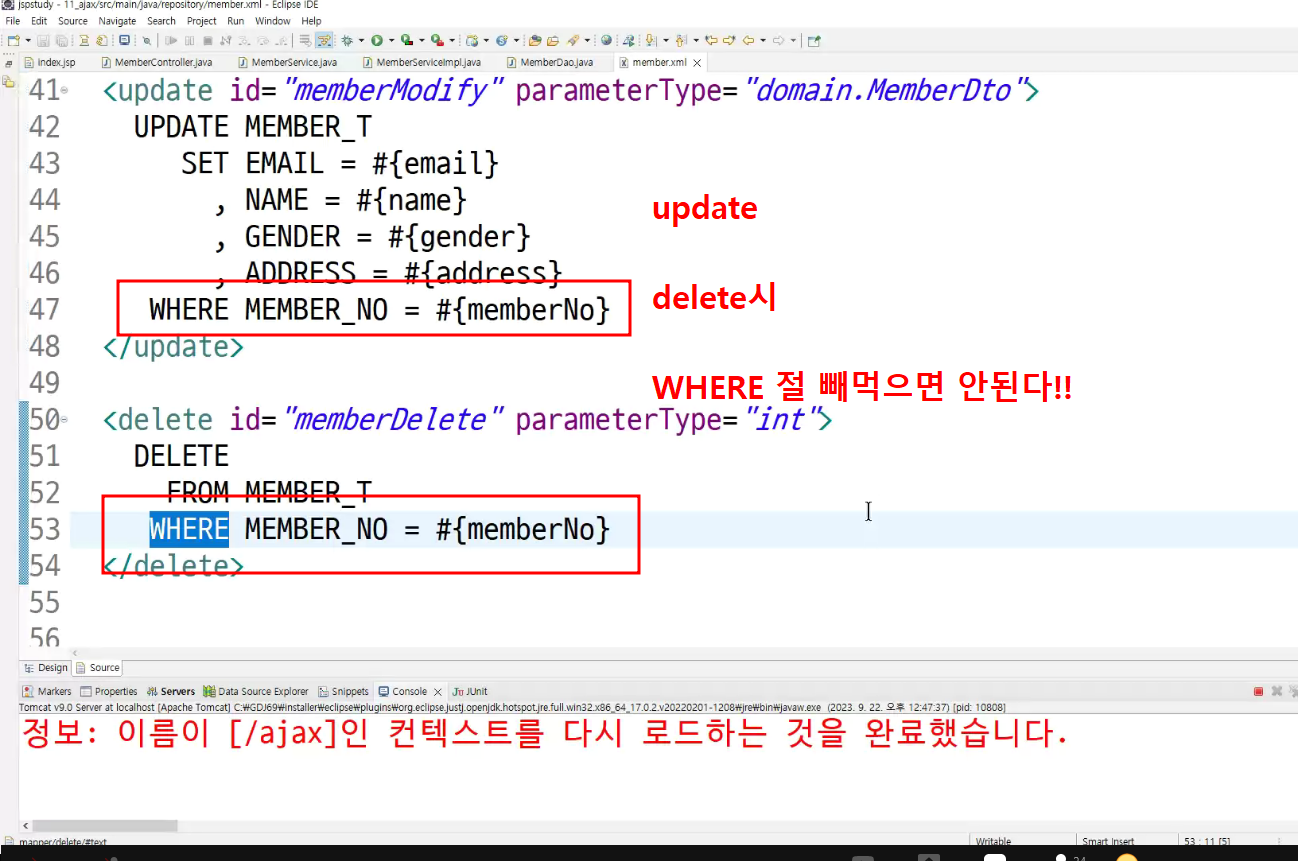
Task: Collapse the delete block at line 50
Action: coord(65,420)
